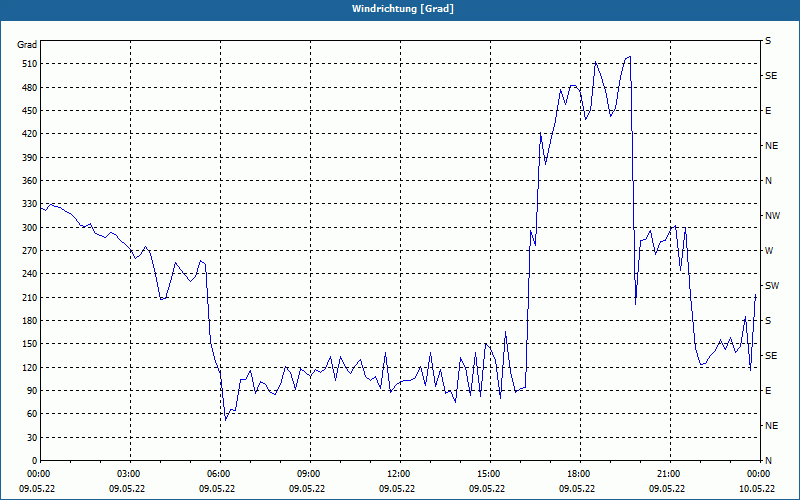
Task: Pick the 240 degree axis label
Action: (29, 274)
